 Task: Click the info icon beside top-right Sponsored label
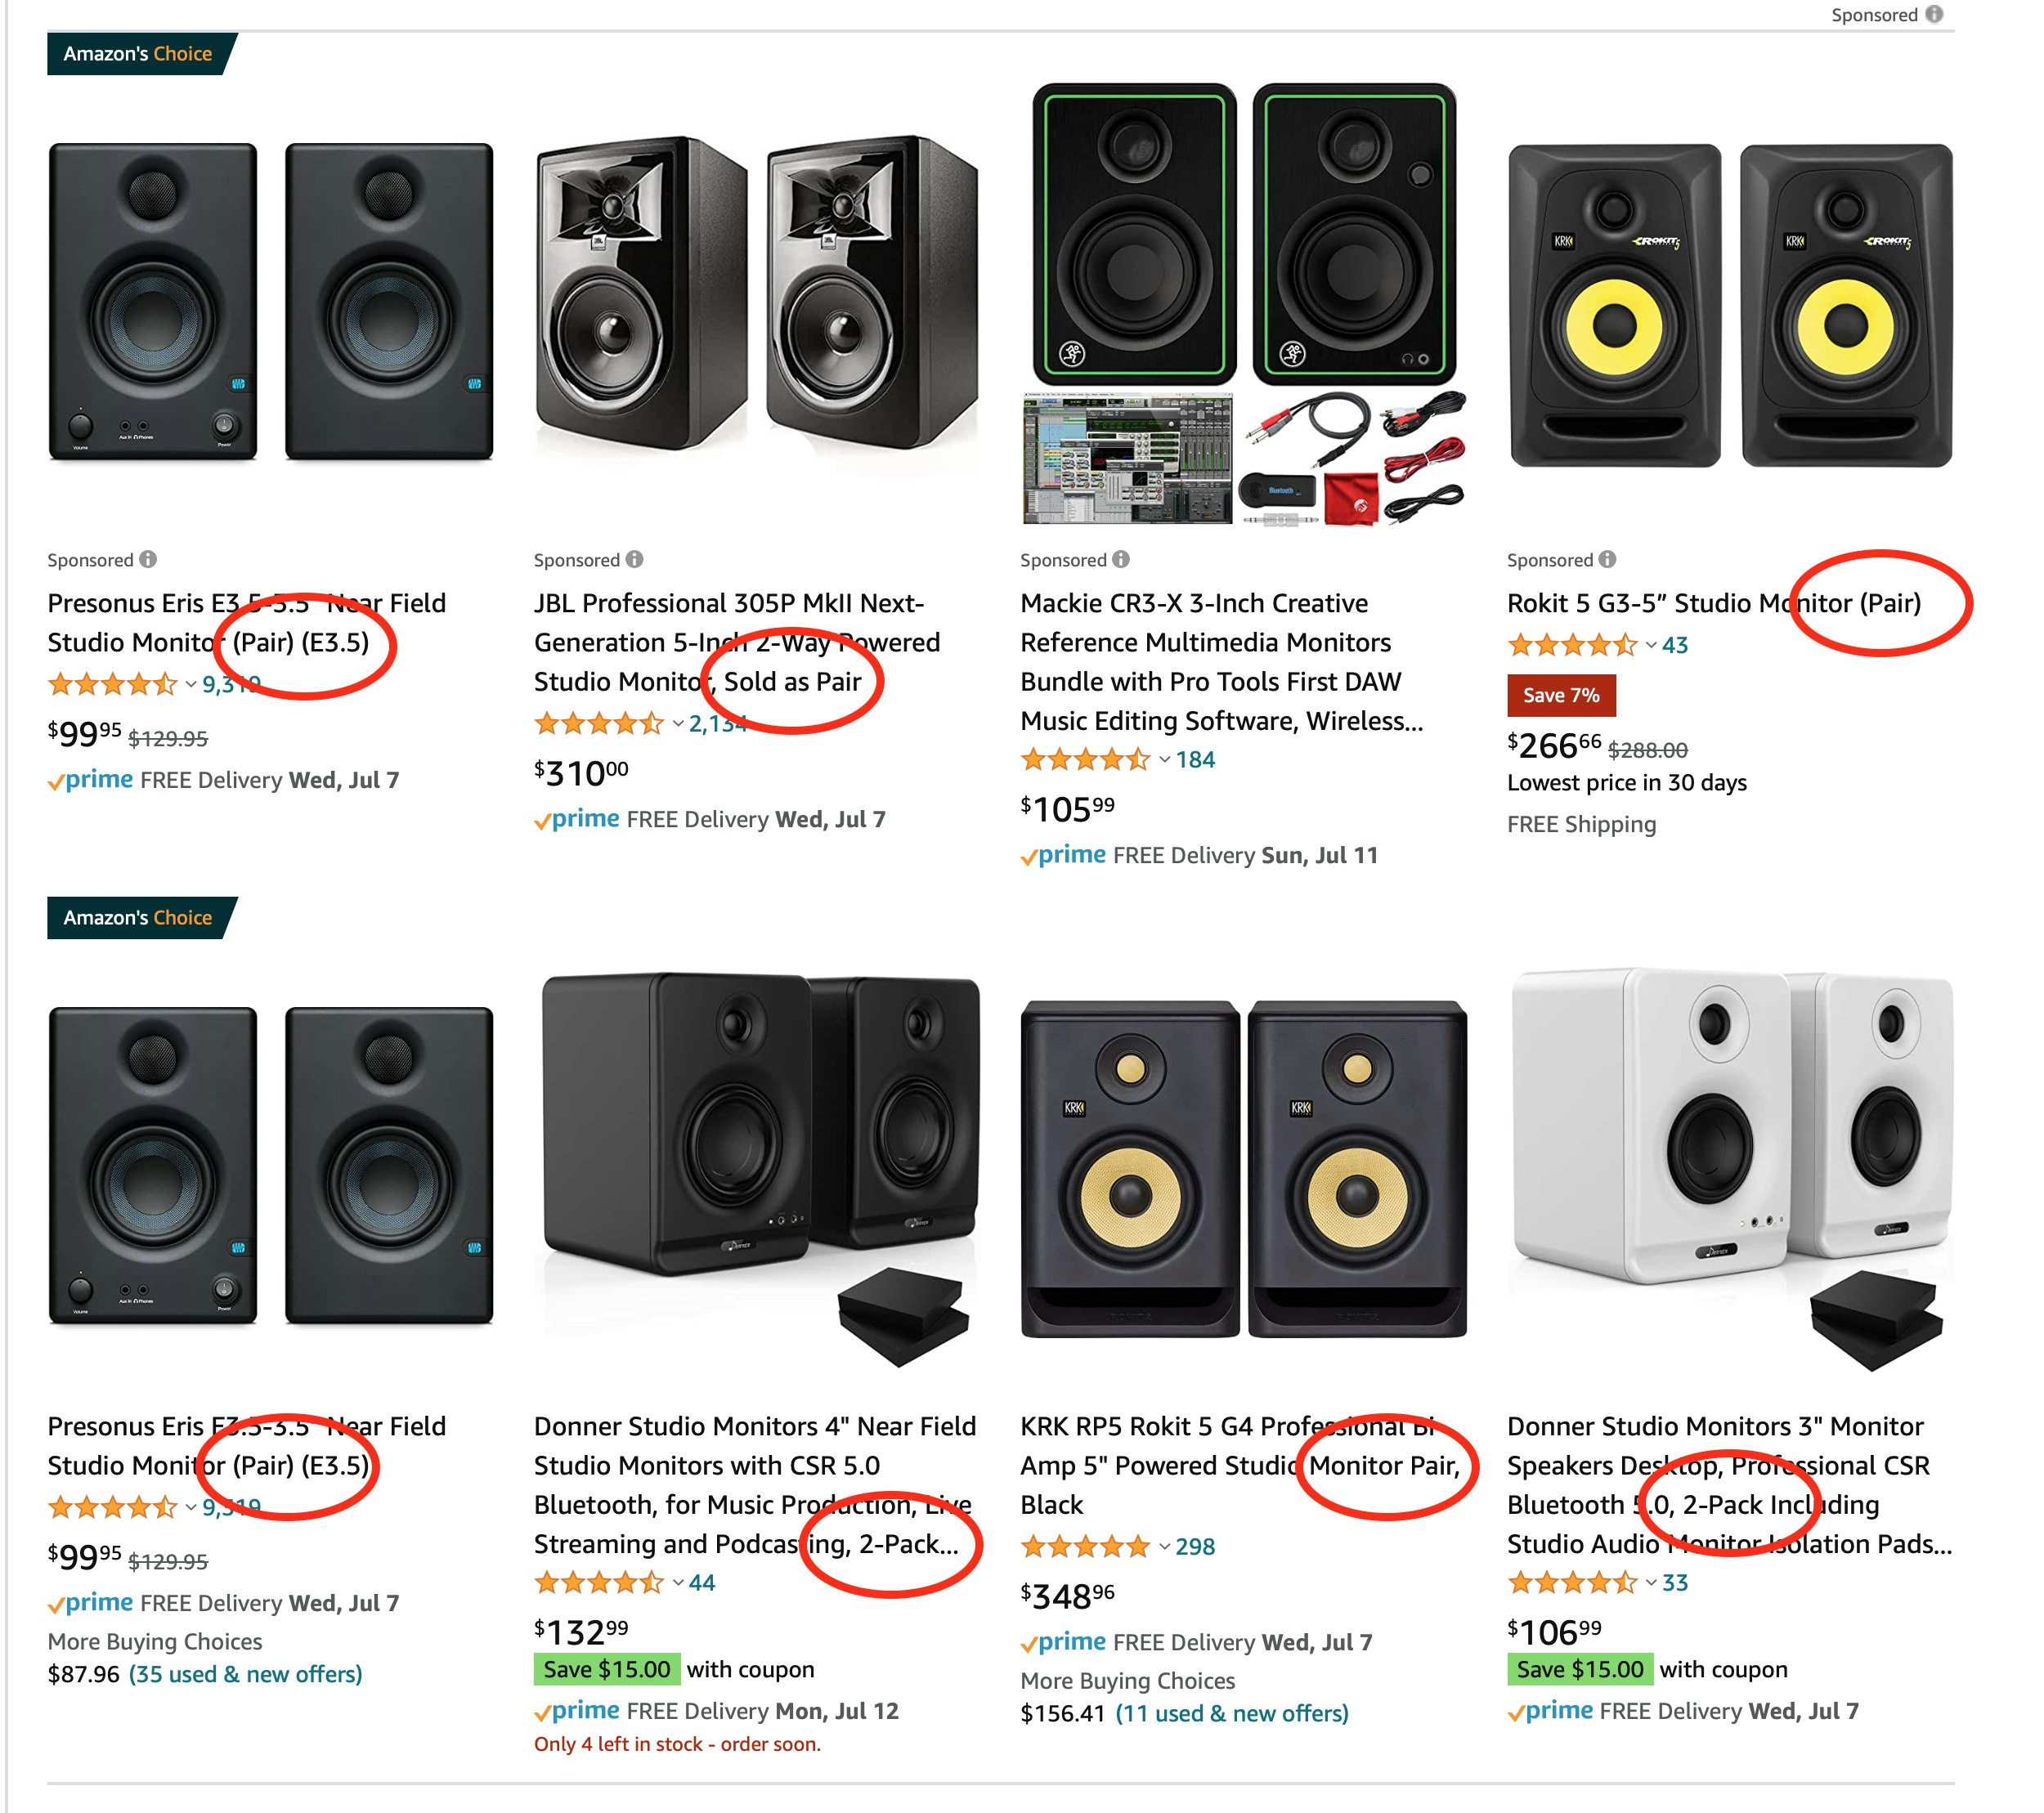coord(1934,14)
